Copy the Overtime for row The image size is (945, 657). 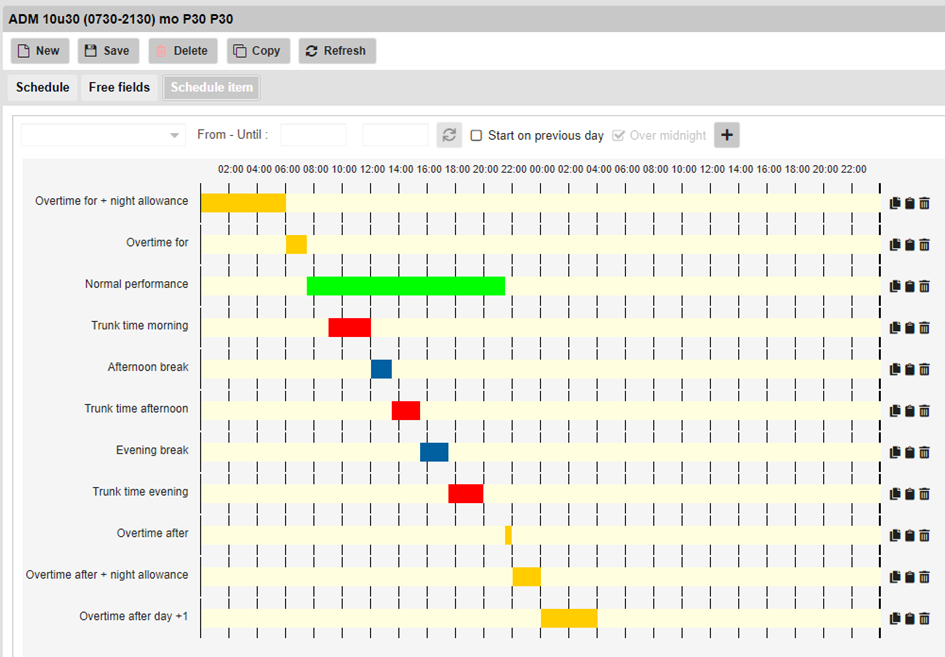pos(895,245)
